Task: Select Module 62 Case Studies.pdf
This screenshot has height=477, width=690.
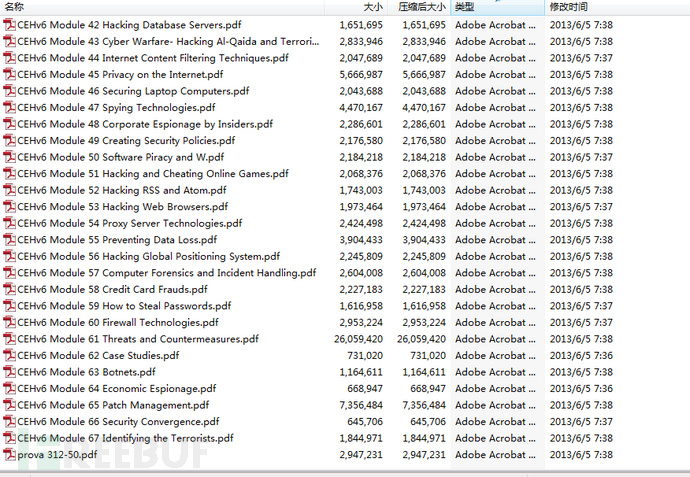Action: click(x=98, y=356)
